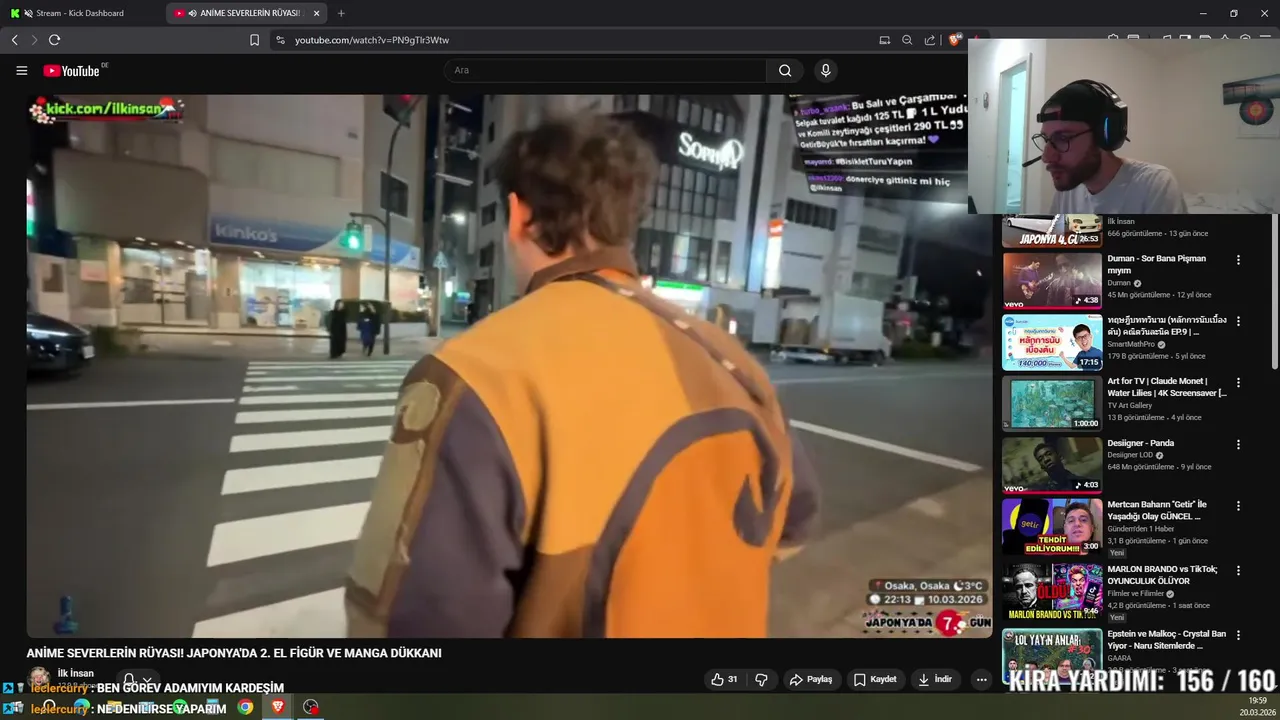
Task: Close the ANİME SEVERLERİN RÜYASI tab
Action: click(x=317, y=13)
